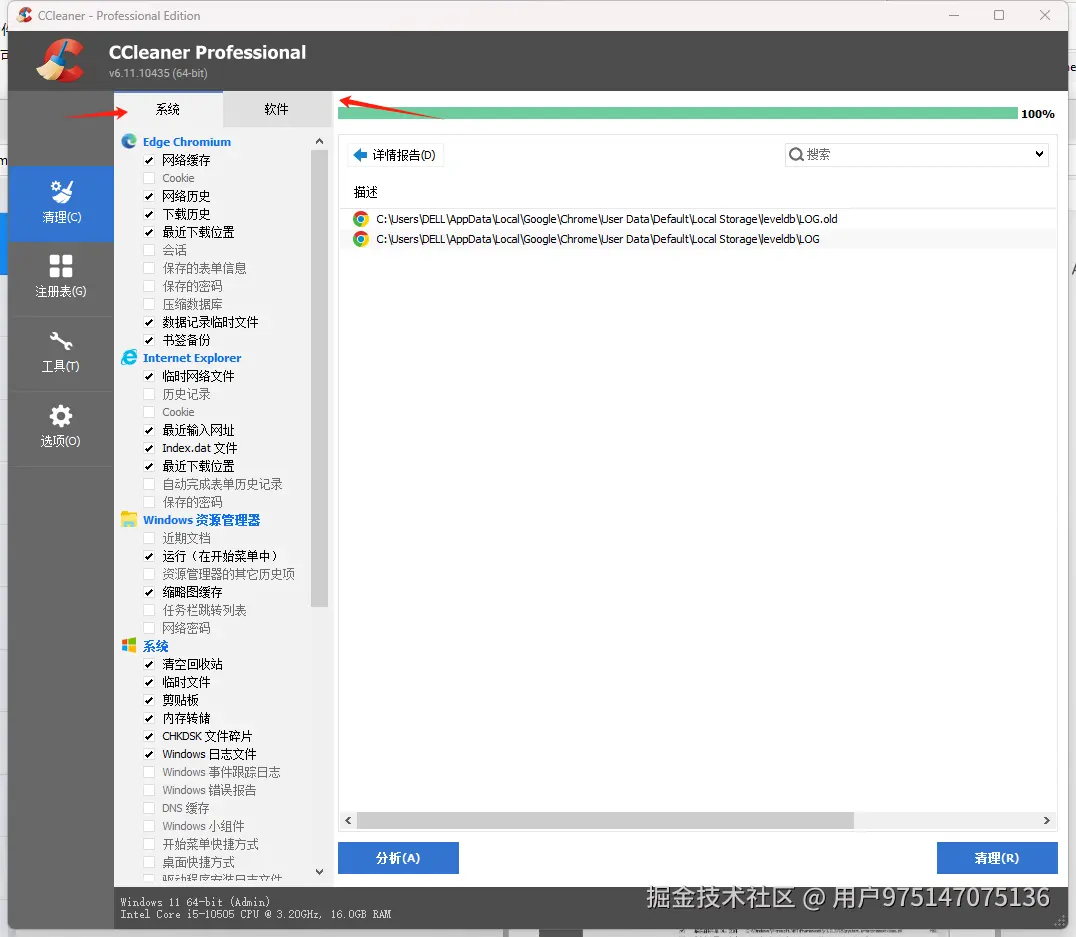This screenshot has width=1076, height=937.
Task: Click the Edge Chromium browser icon
Action: coord(129,141)
